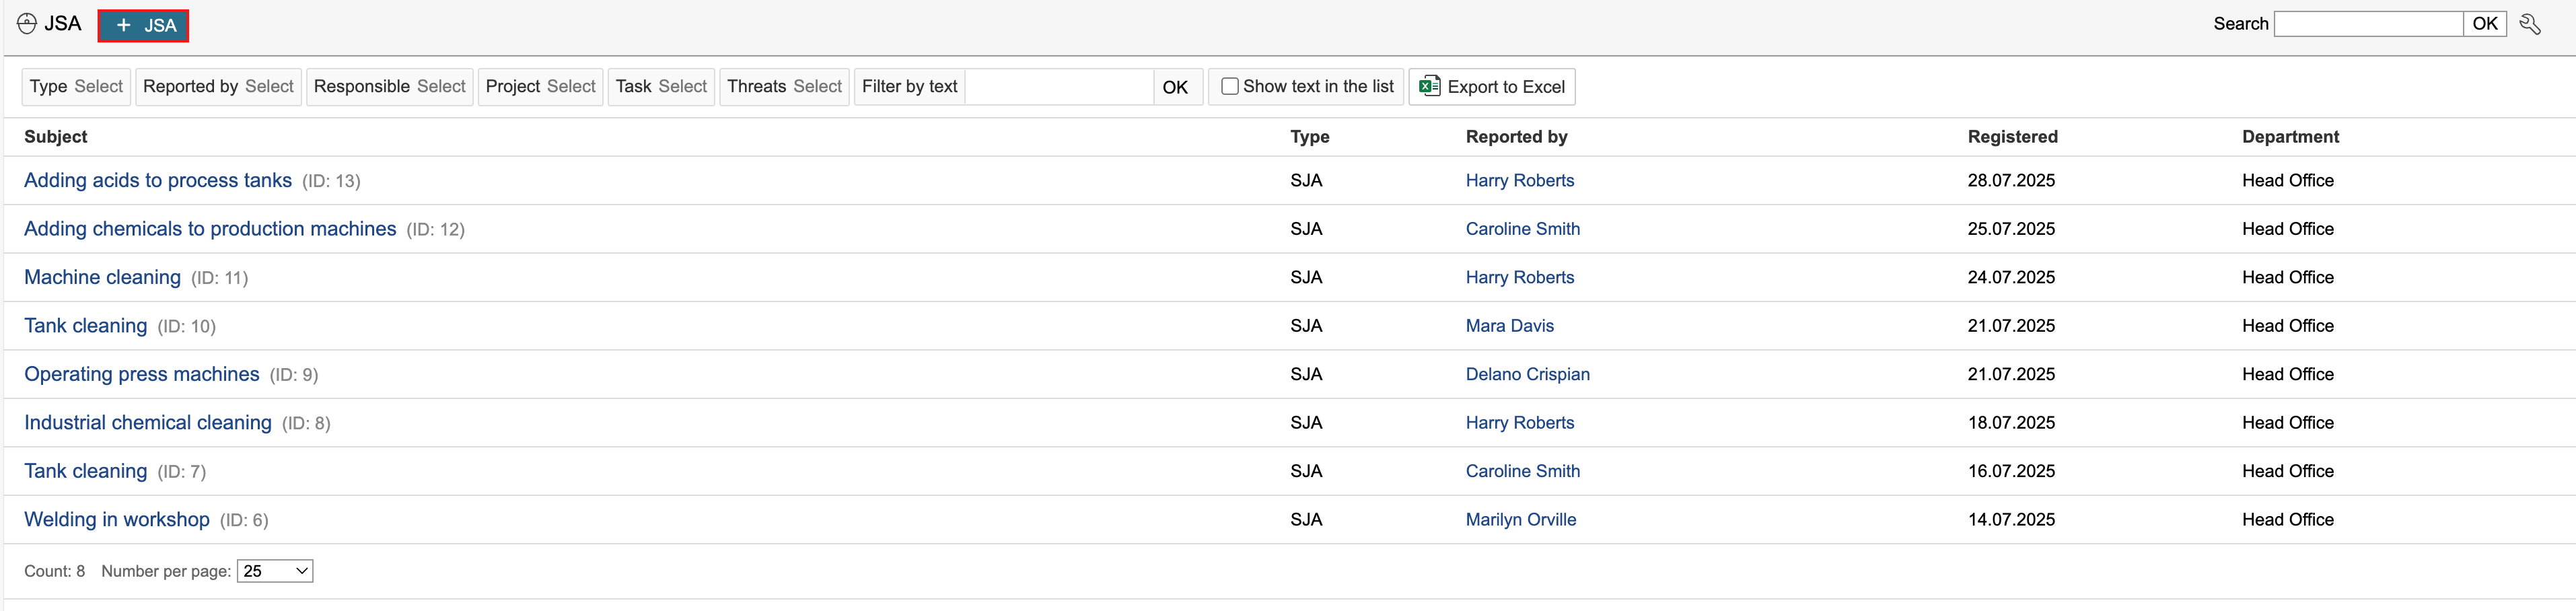The width and height of the screenshot is (2576, 611).
Task: Sort by Registered column header
Action: (x=2012, y=137)
